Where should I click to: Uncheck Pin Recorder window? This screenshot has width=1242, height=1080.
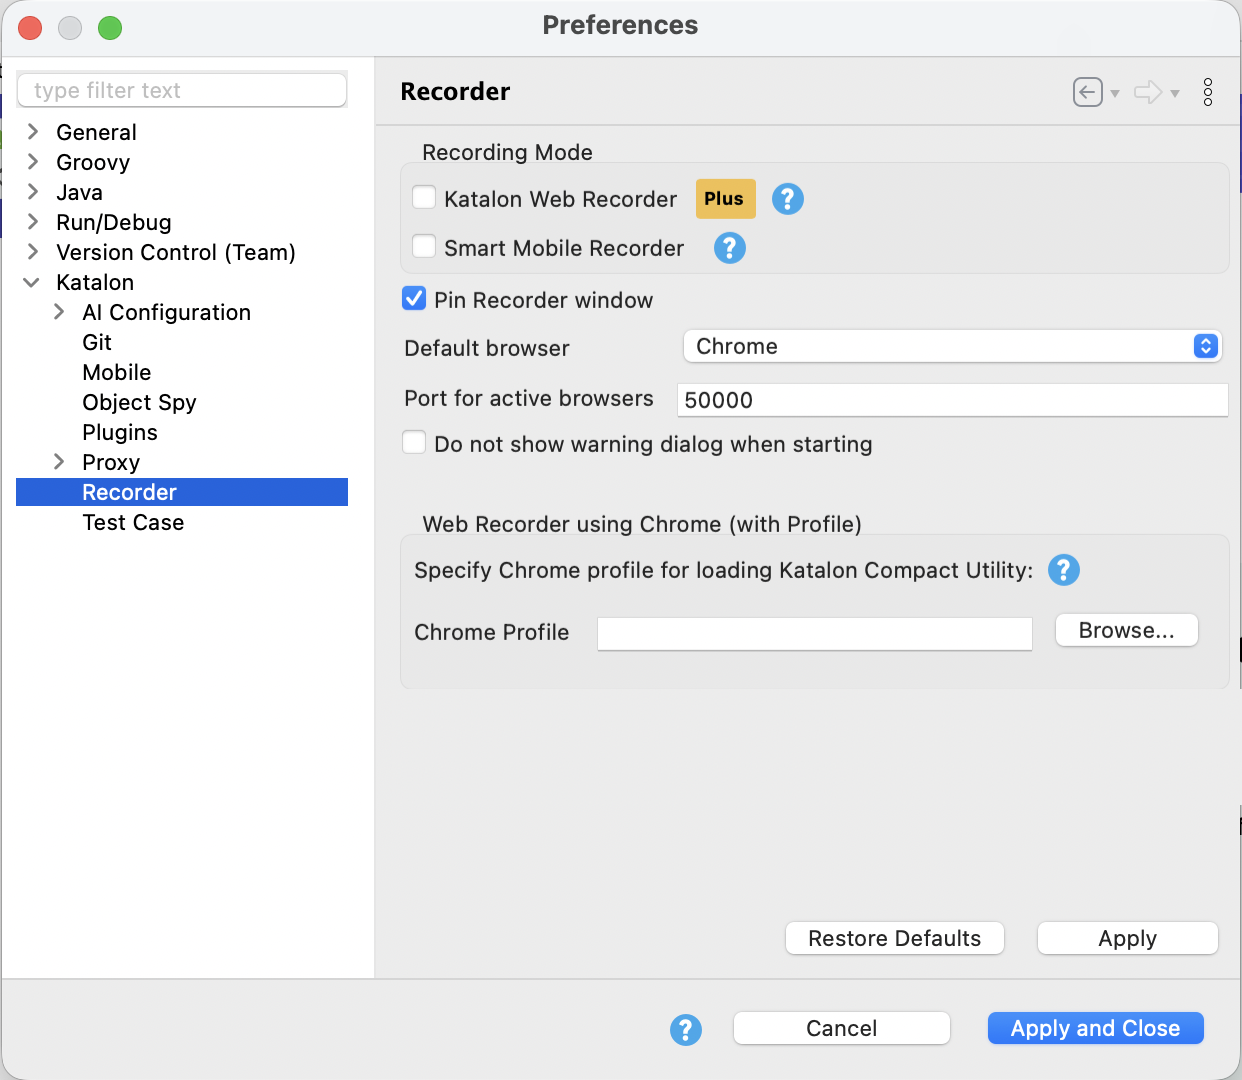(x=413, y=298)
